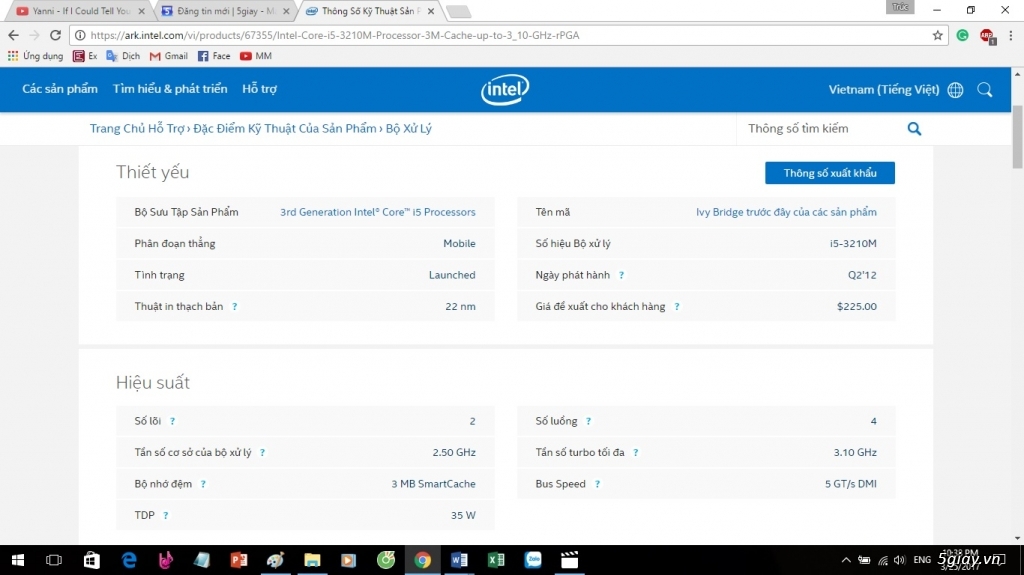Open Task View on taskbar

[x=54, y=560]
